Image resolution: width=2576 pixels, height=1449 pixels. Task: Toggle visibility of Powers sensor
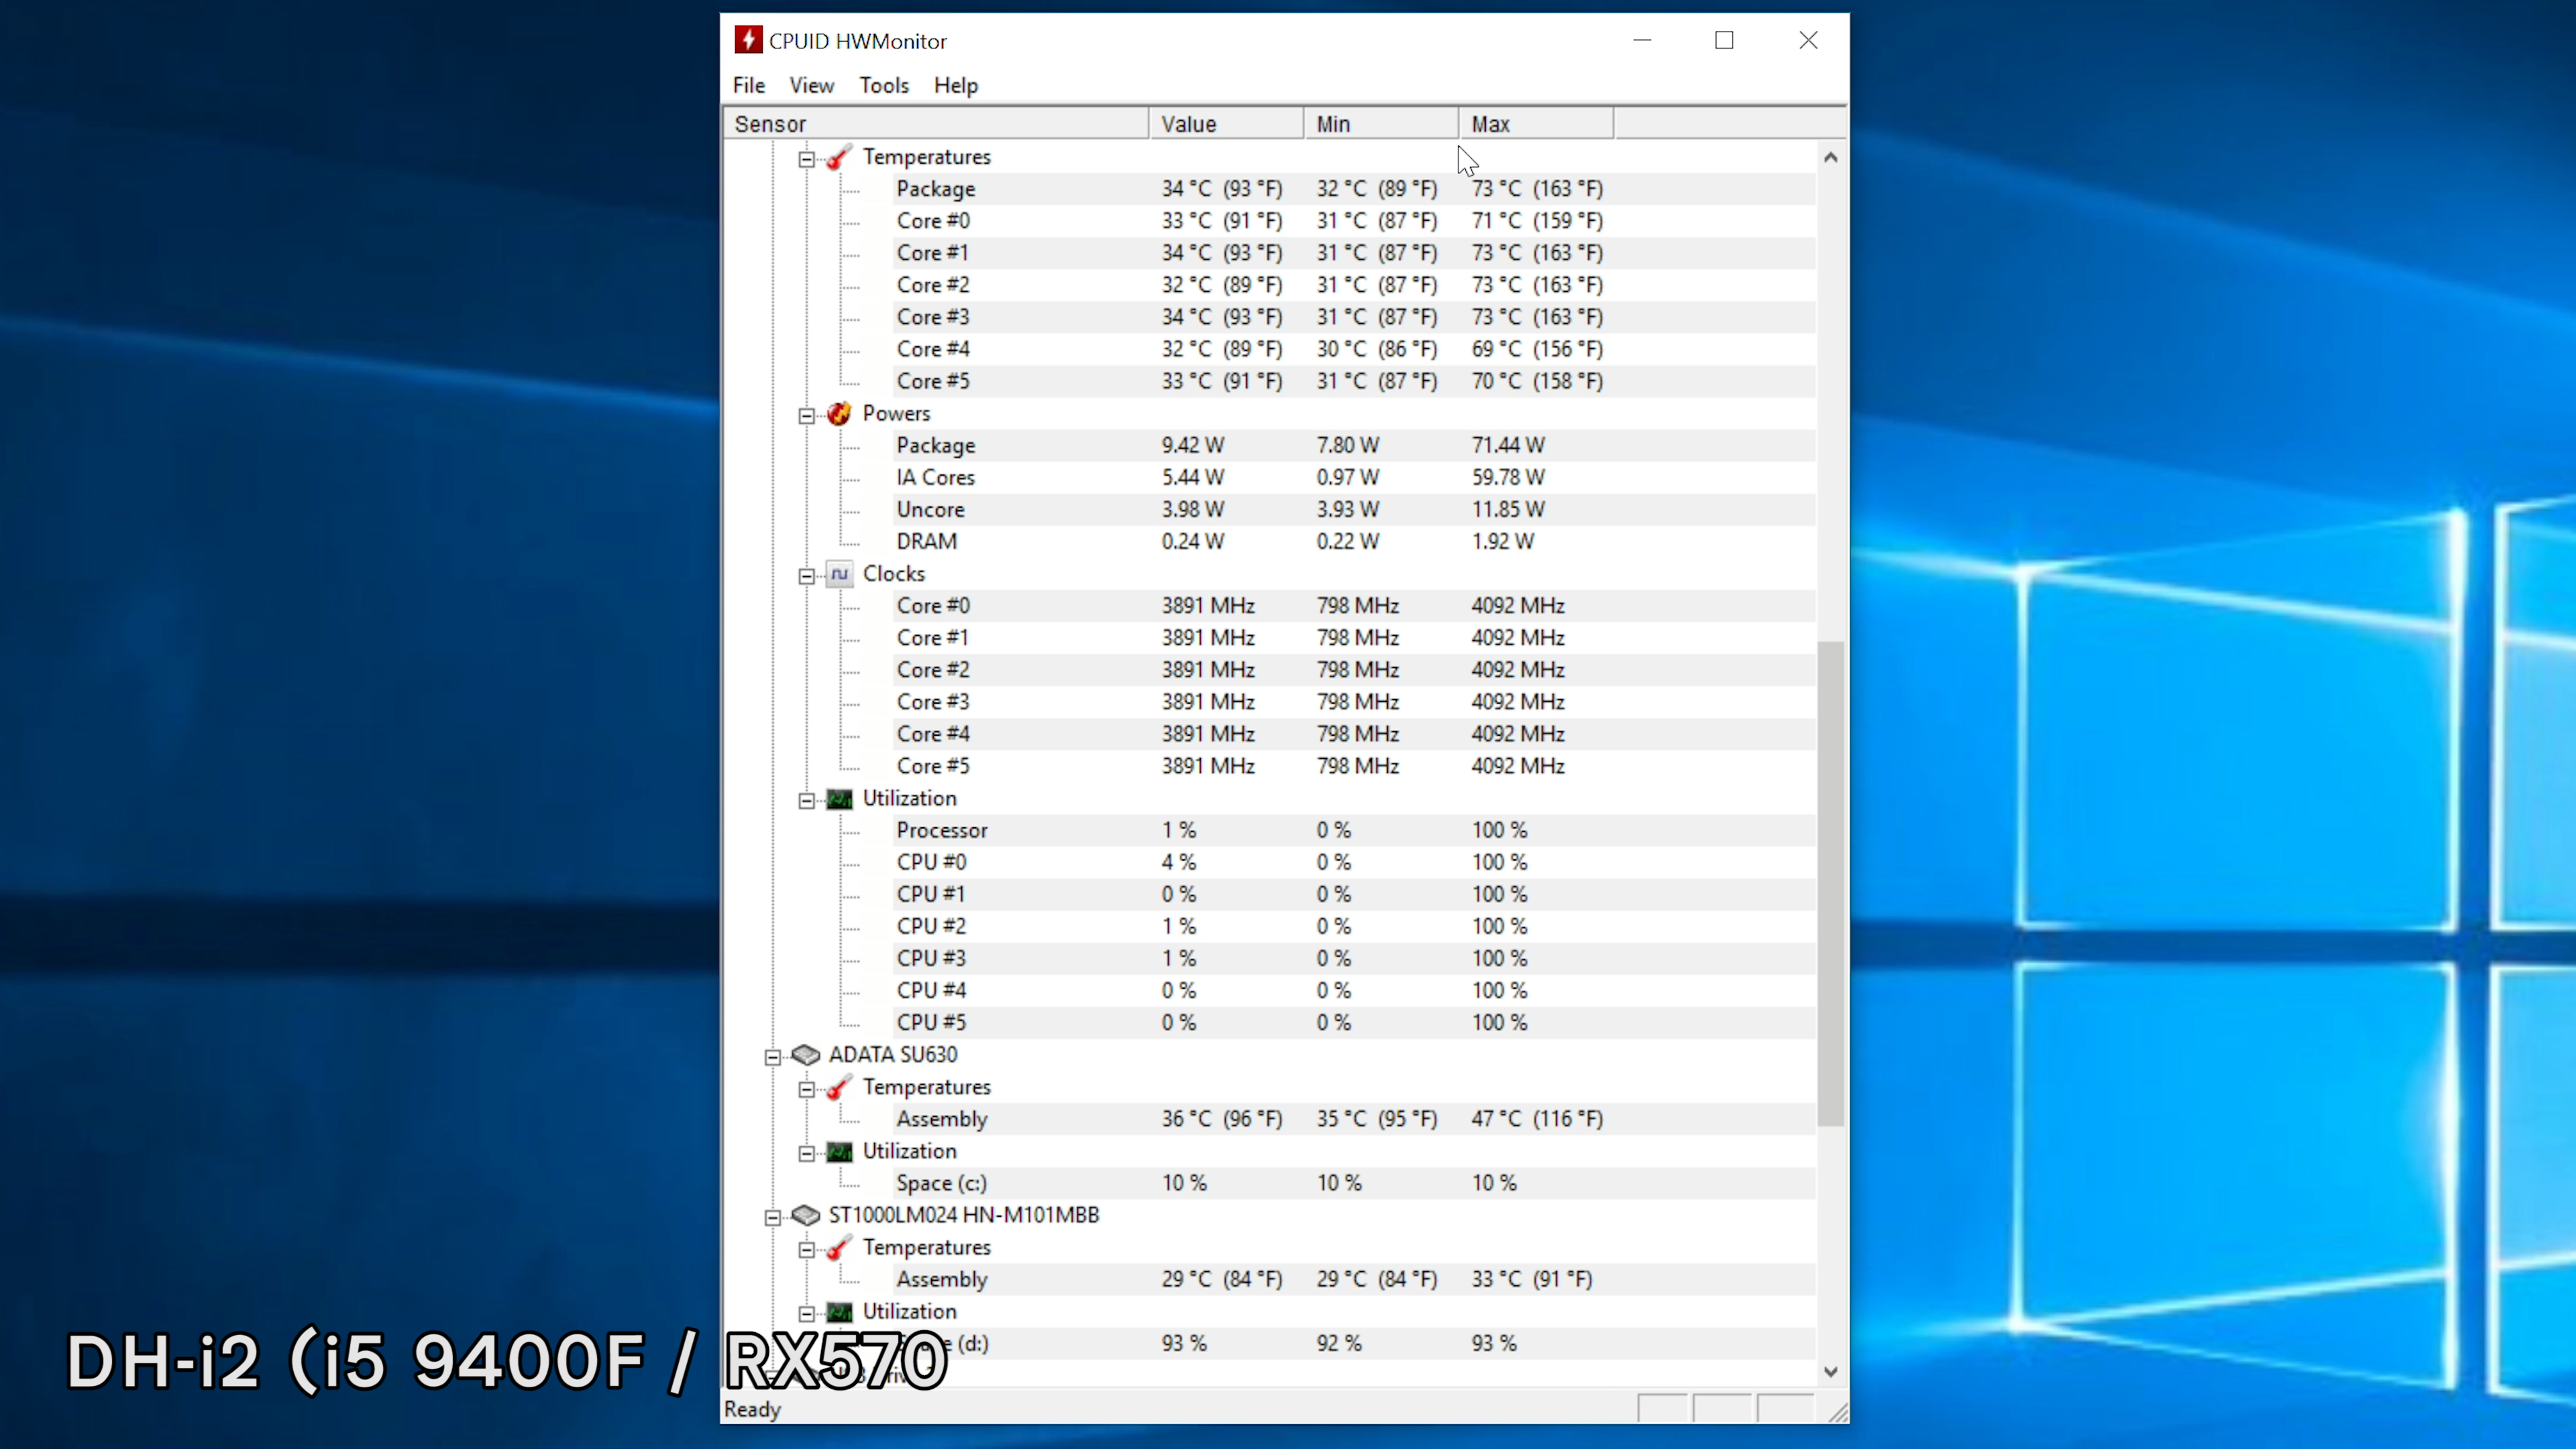coord(805,413)
